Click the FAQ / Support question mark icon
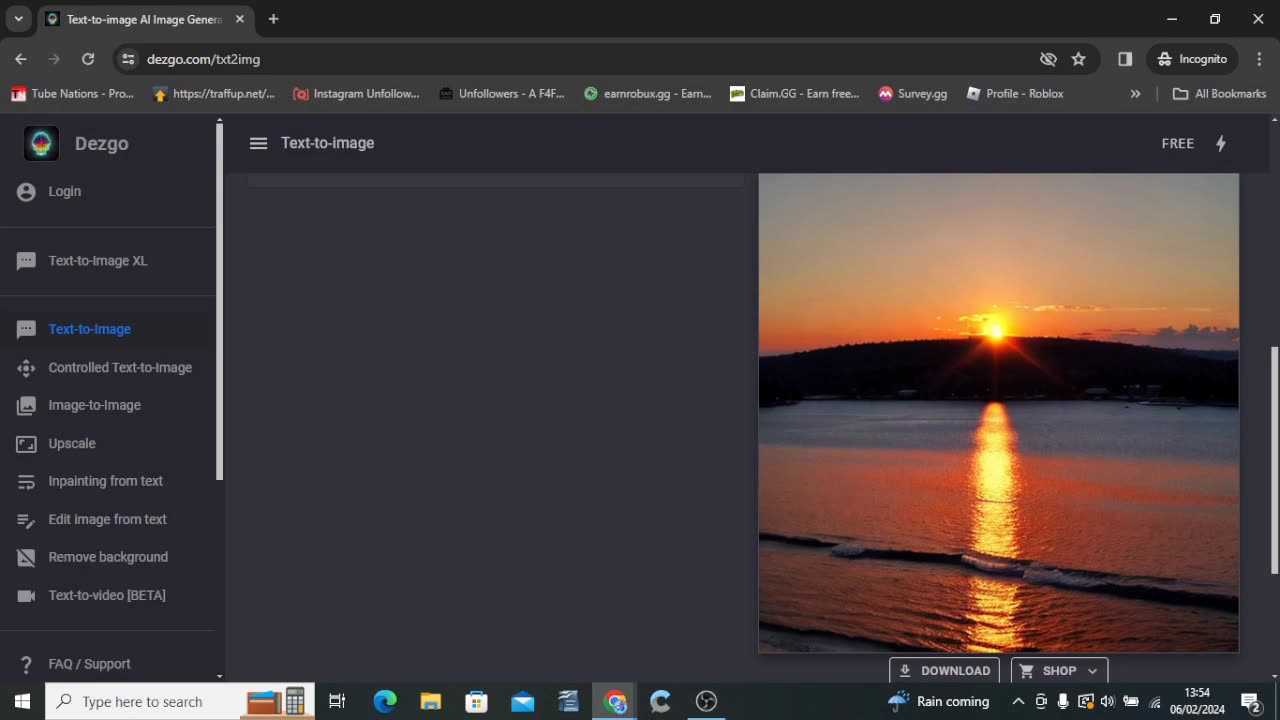 [x=27, y=664]
